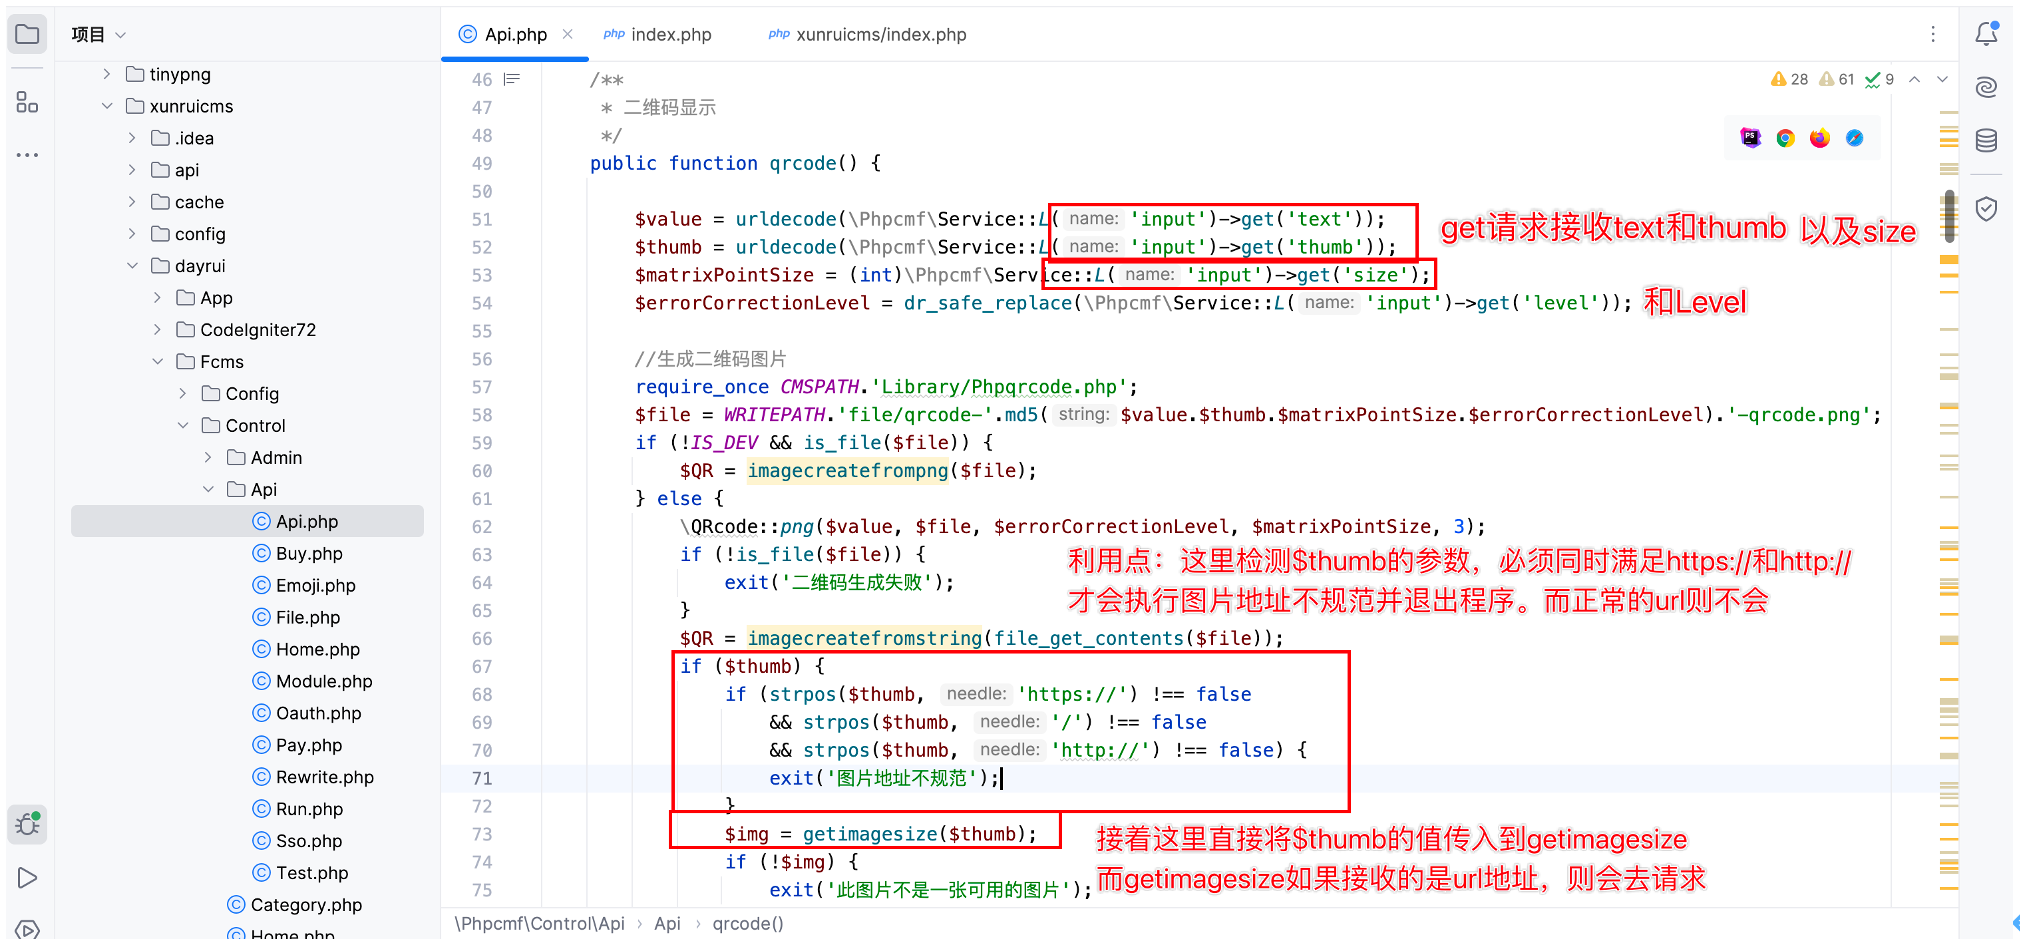The height and width of the screenshot is (948, 2020).
Task: Collapse the Fcms folder
Action: point(157,362)
